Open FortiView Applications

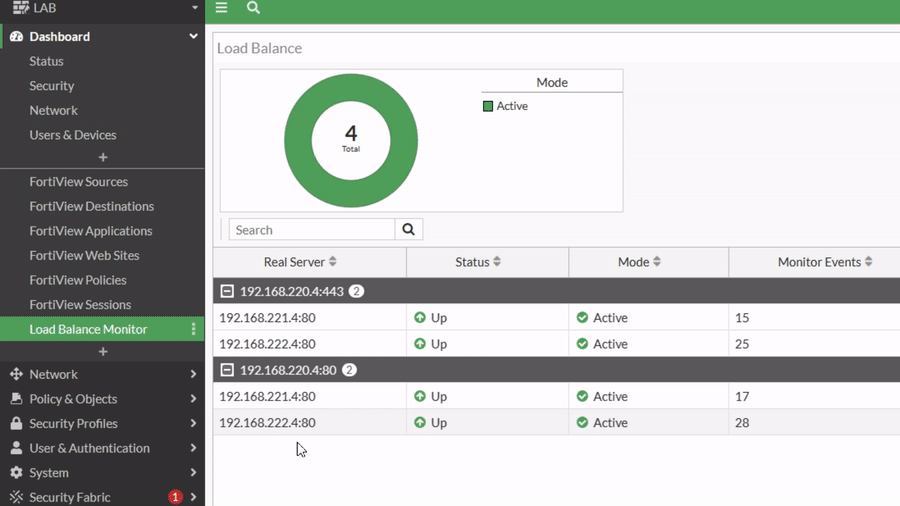[91, 231]
